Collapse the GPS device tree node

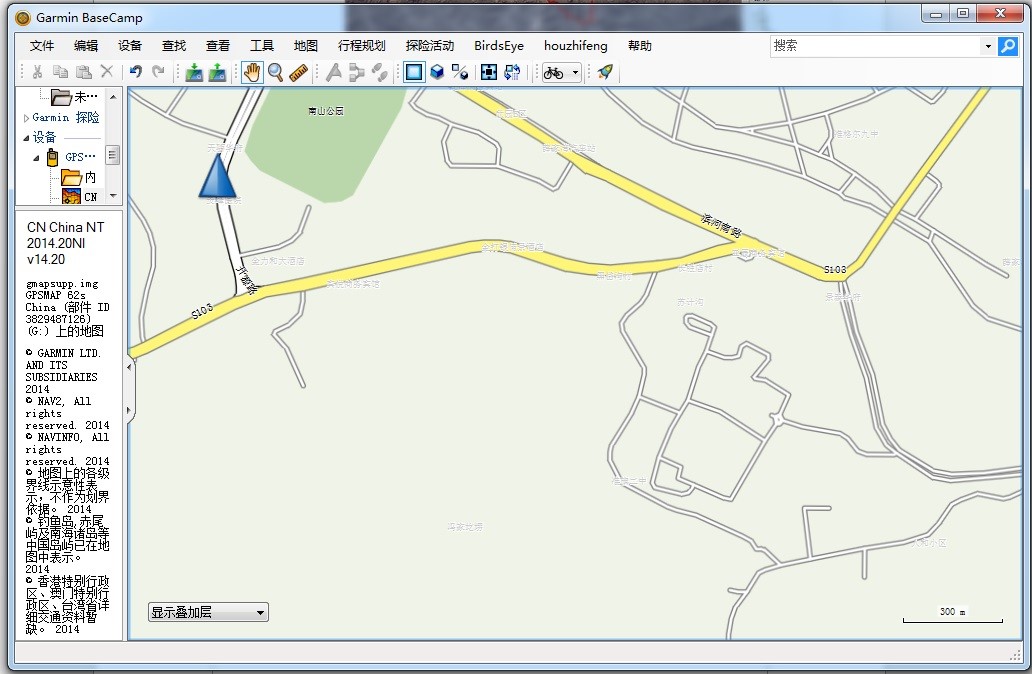37,158
